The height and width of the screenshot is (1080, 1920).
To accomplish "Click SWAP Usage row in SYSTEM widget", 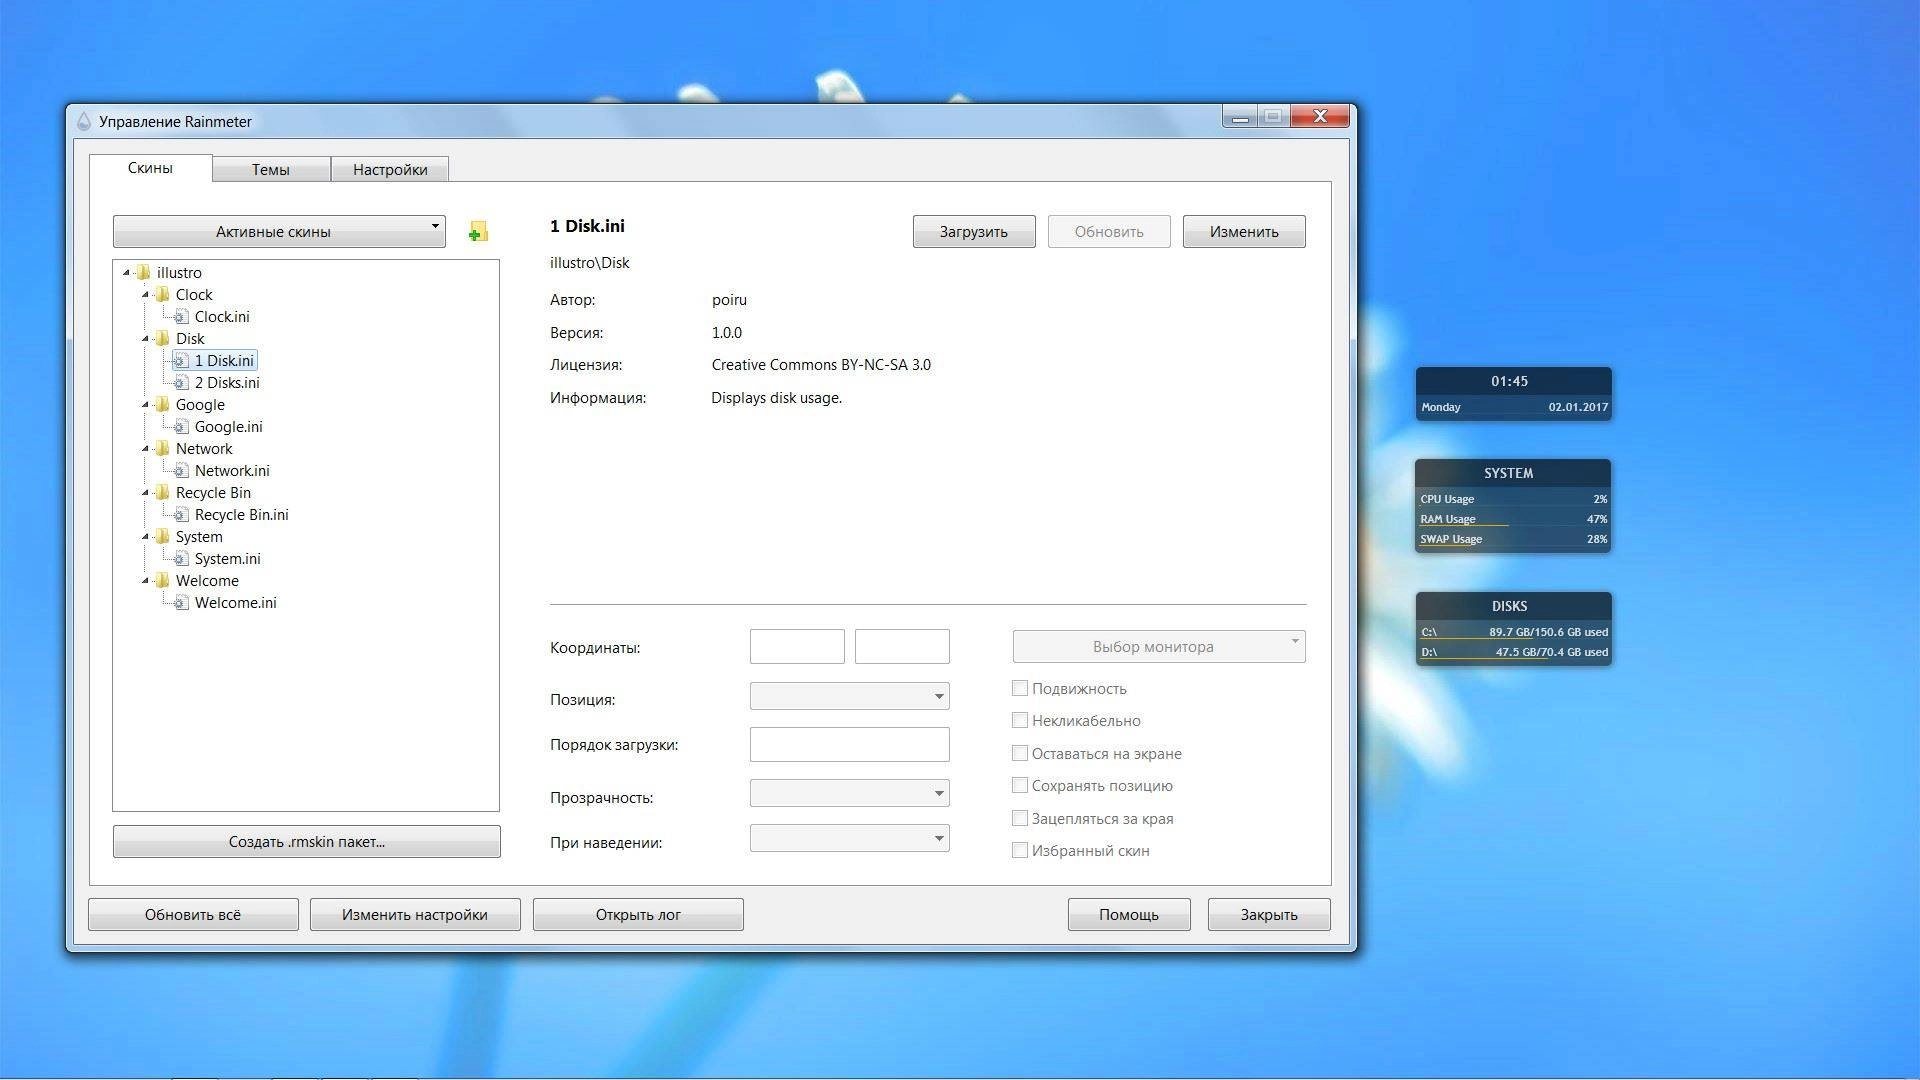I will [x=1513, y=539].
